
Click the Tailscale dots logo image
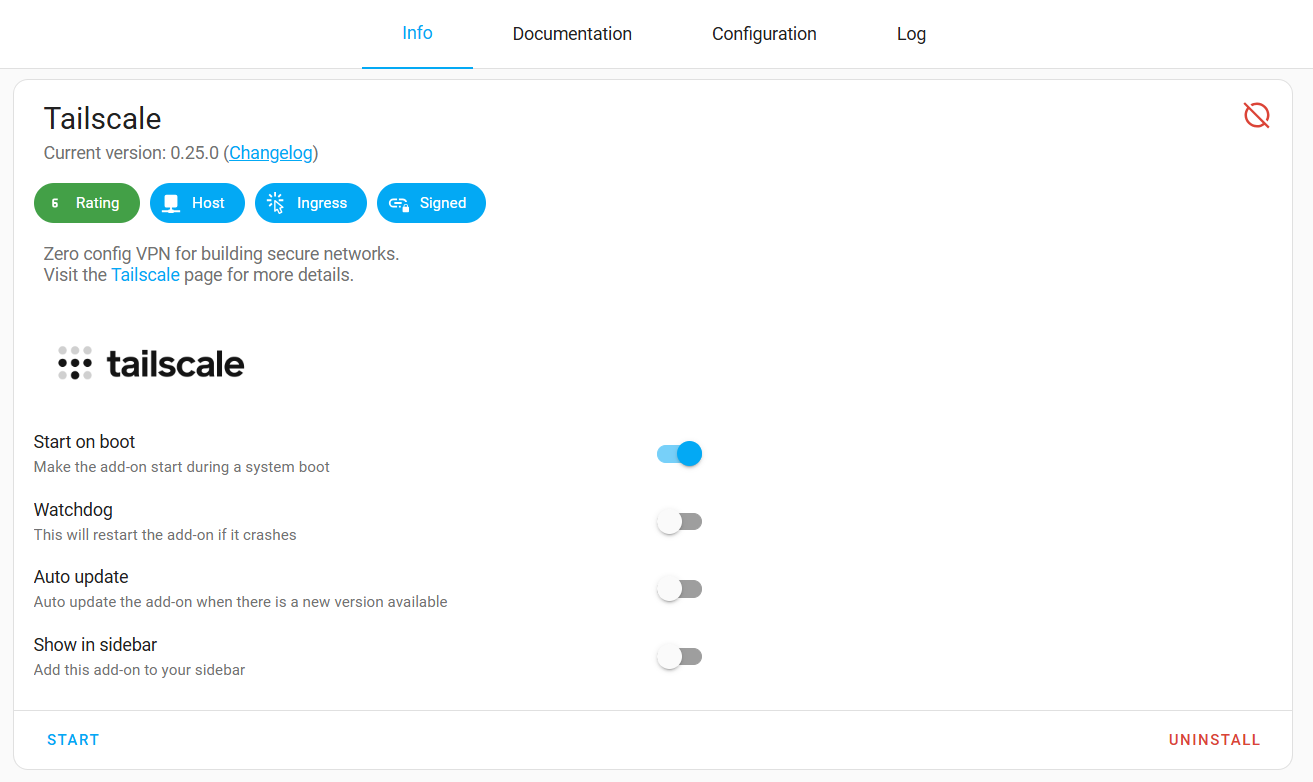point(151,363)
